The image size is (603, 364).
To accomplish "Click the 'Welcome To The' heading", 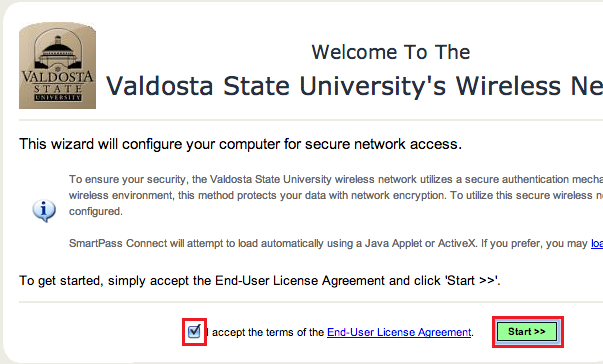I will (x=391, y=52).
